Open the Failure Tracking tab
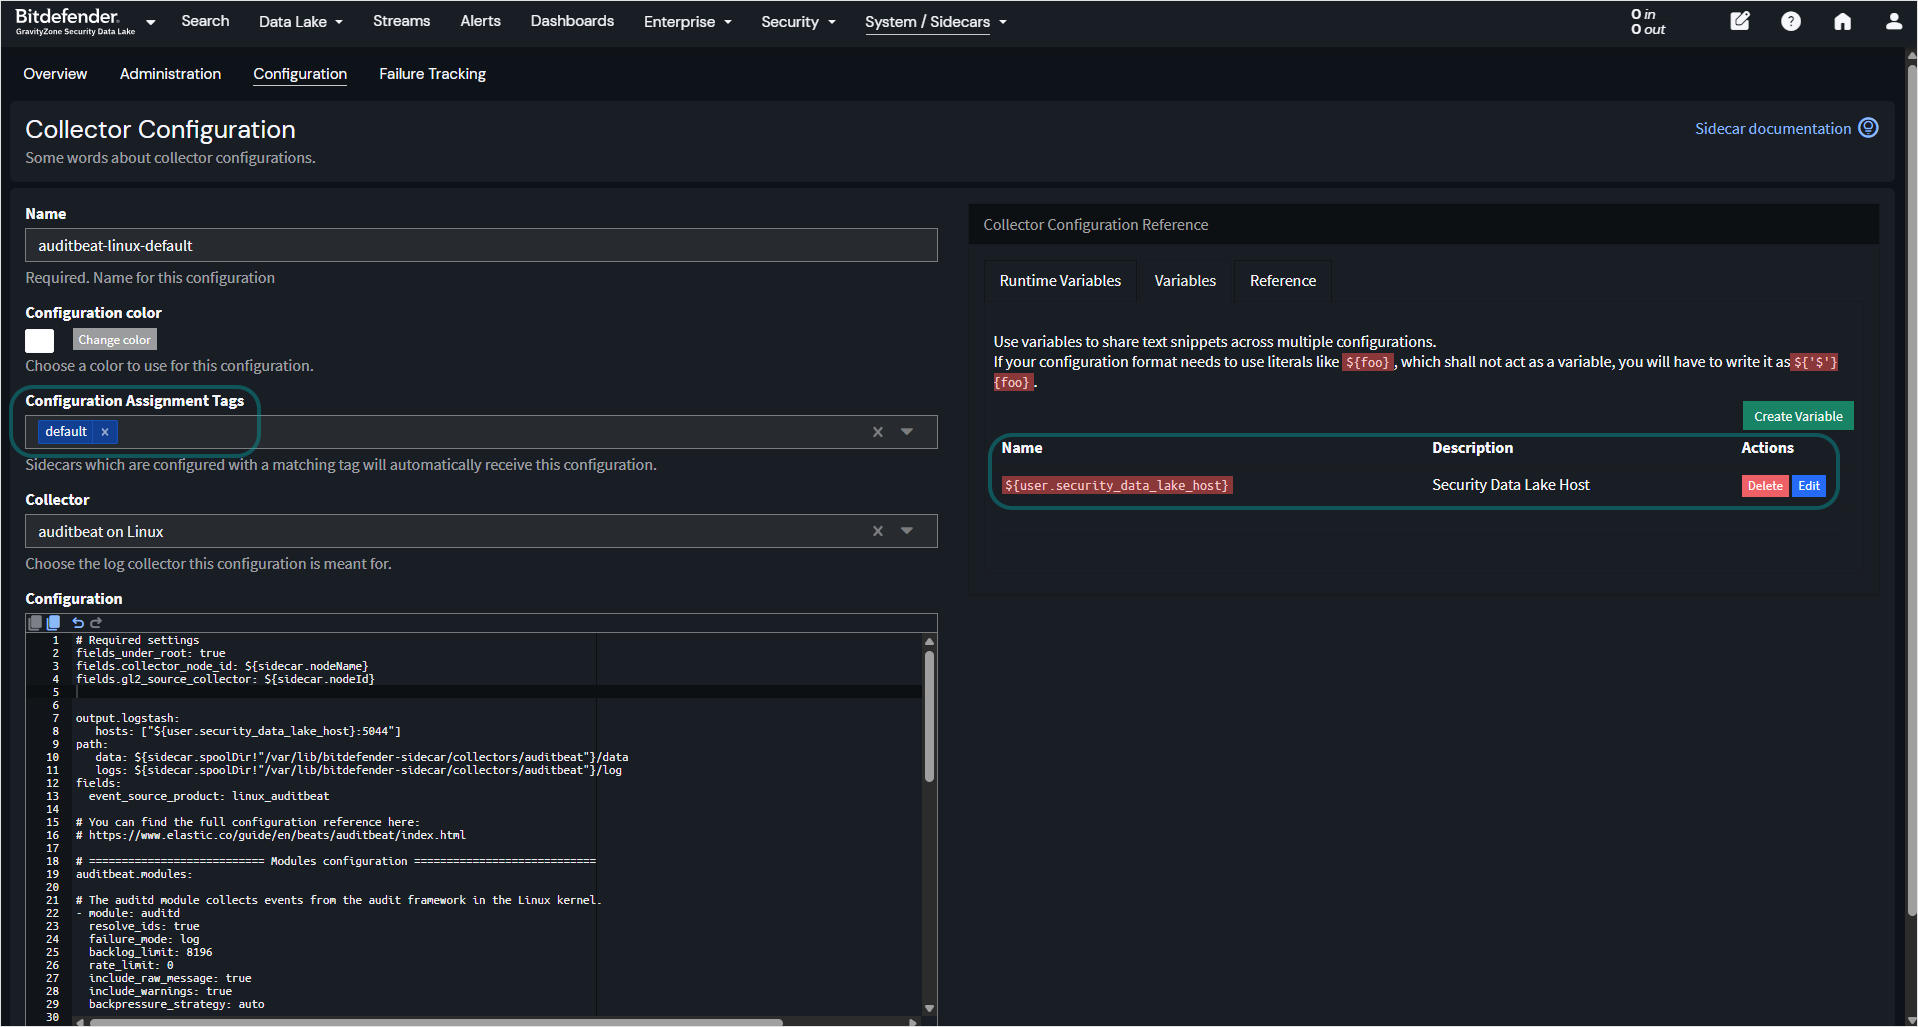This screenshot has width=1918, height=1027. pos(432,74)
